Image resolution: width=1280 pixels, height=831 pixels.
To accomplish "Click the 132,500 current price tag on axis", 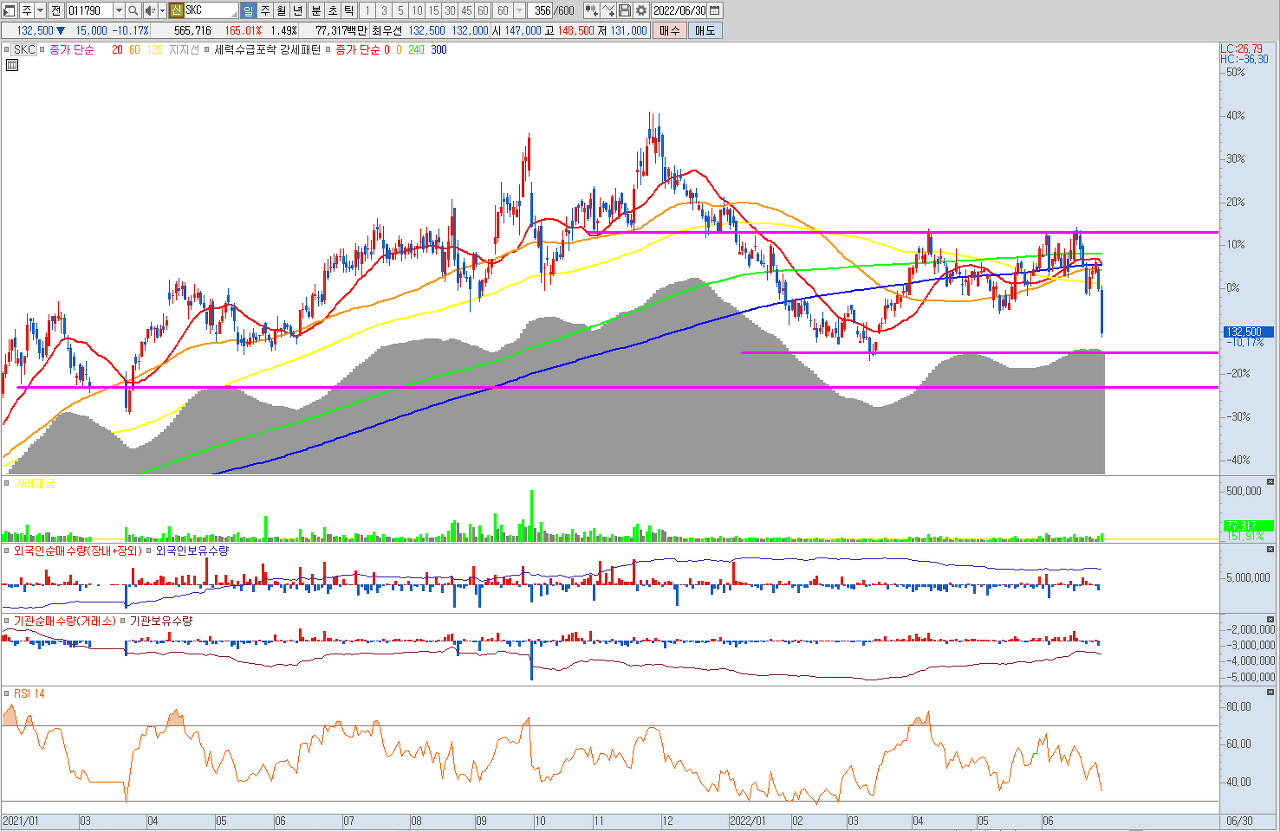I will coord(1247,331).
